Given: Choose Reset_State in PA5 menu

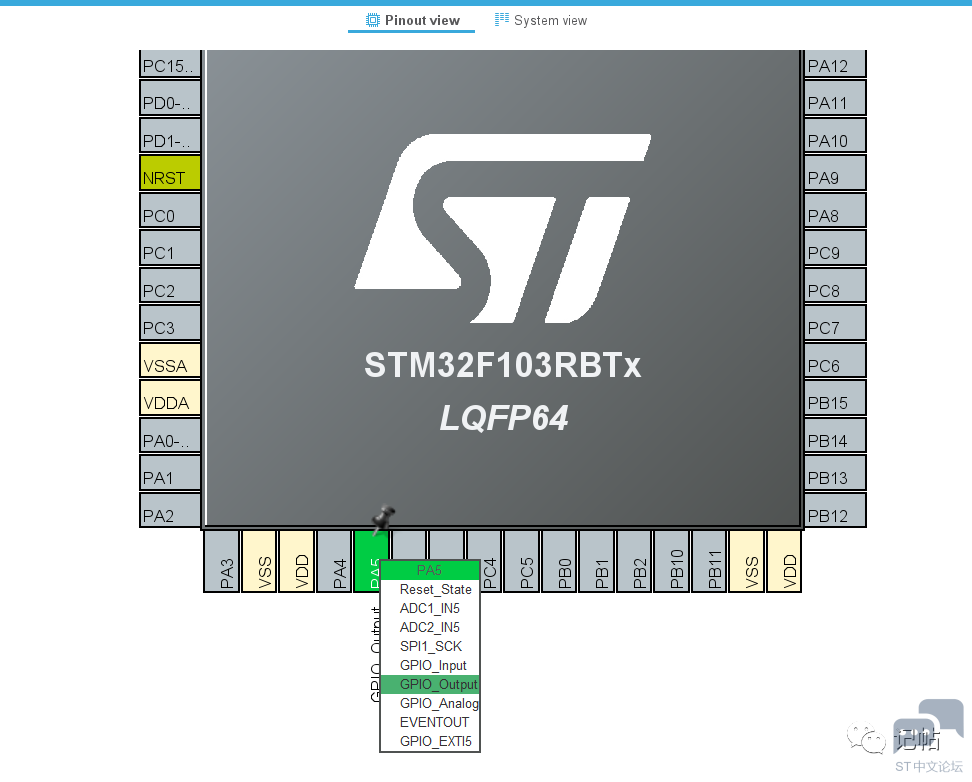Looking at the screenshot, I should (430, 589).
